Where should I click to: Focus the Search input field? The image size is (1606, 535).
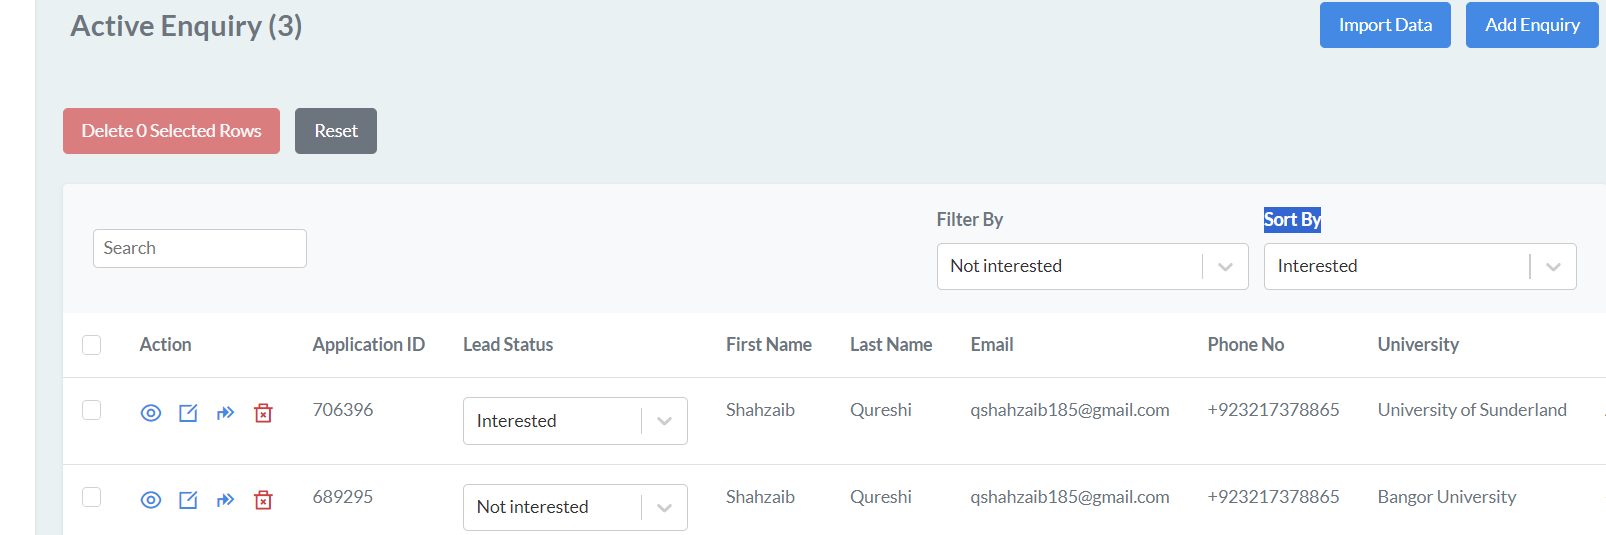pos(200,249)
